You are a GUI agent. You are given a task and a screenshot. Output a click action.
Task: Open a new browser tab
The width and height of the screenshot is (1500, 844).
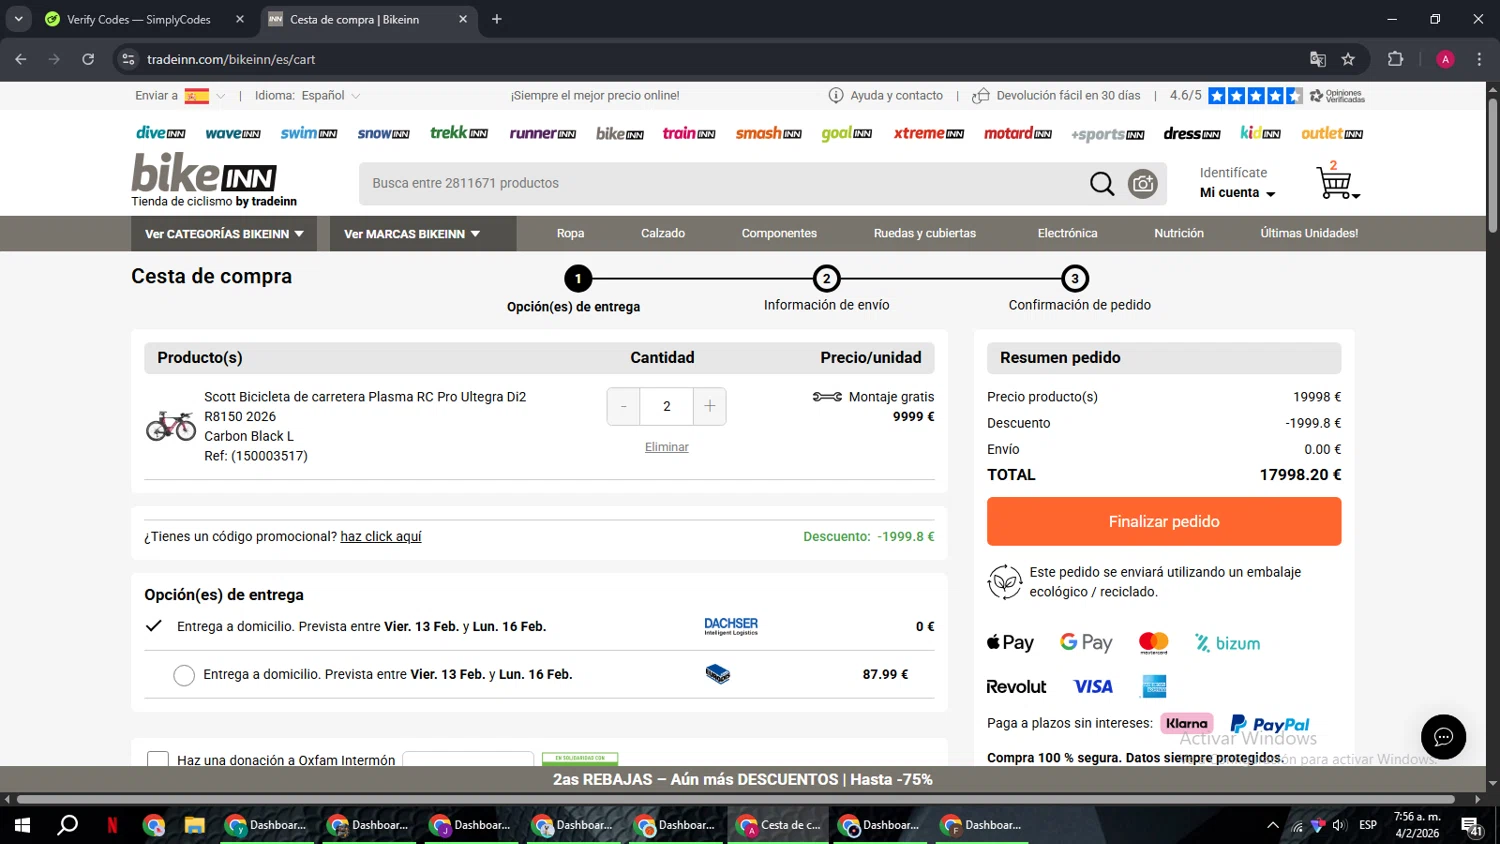(497, 19)
